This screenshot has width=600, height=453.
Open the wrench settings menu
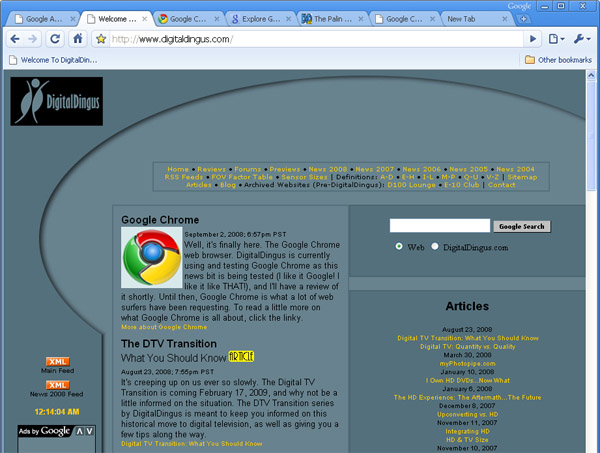[x=582, y=39]
